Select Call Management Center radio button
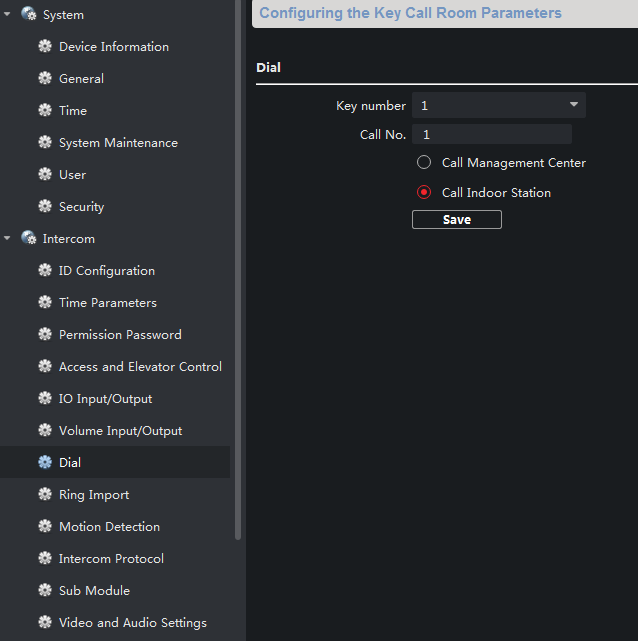Image resolution: width=638 pixels, height=641 pixels. (x=424, y=163)
